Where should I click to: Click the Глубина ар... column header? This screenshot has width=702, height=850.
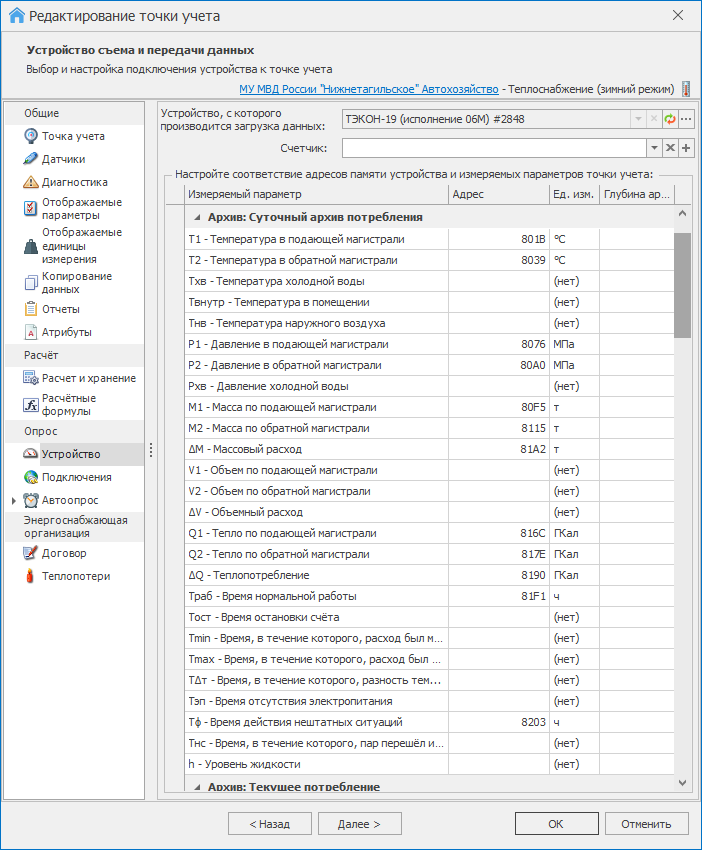point(637,194)
